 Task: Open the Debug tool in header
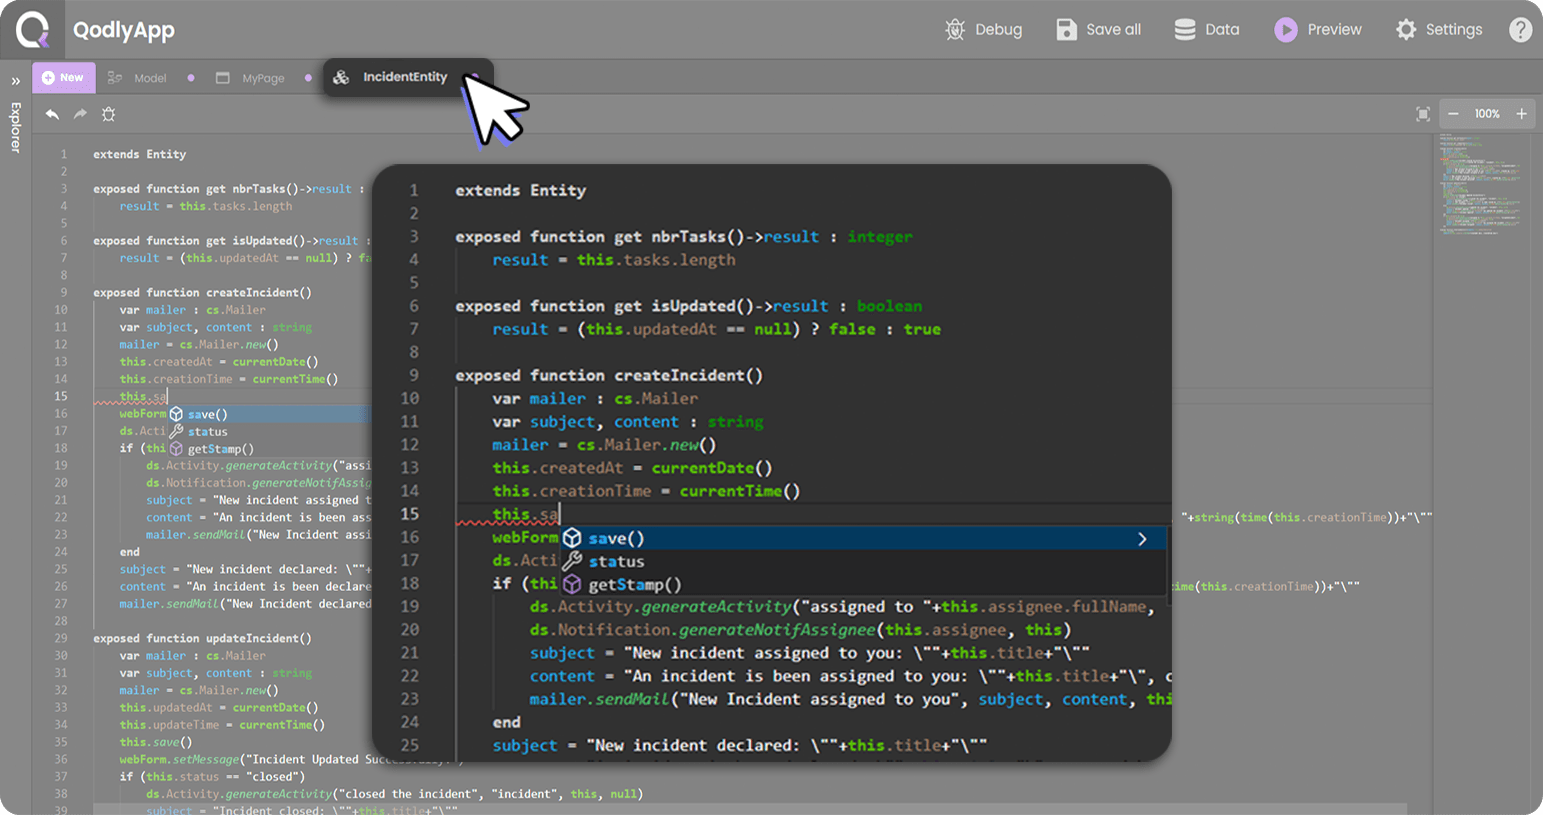pos(955,30)
